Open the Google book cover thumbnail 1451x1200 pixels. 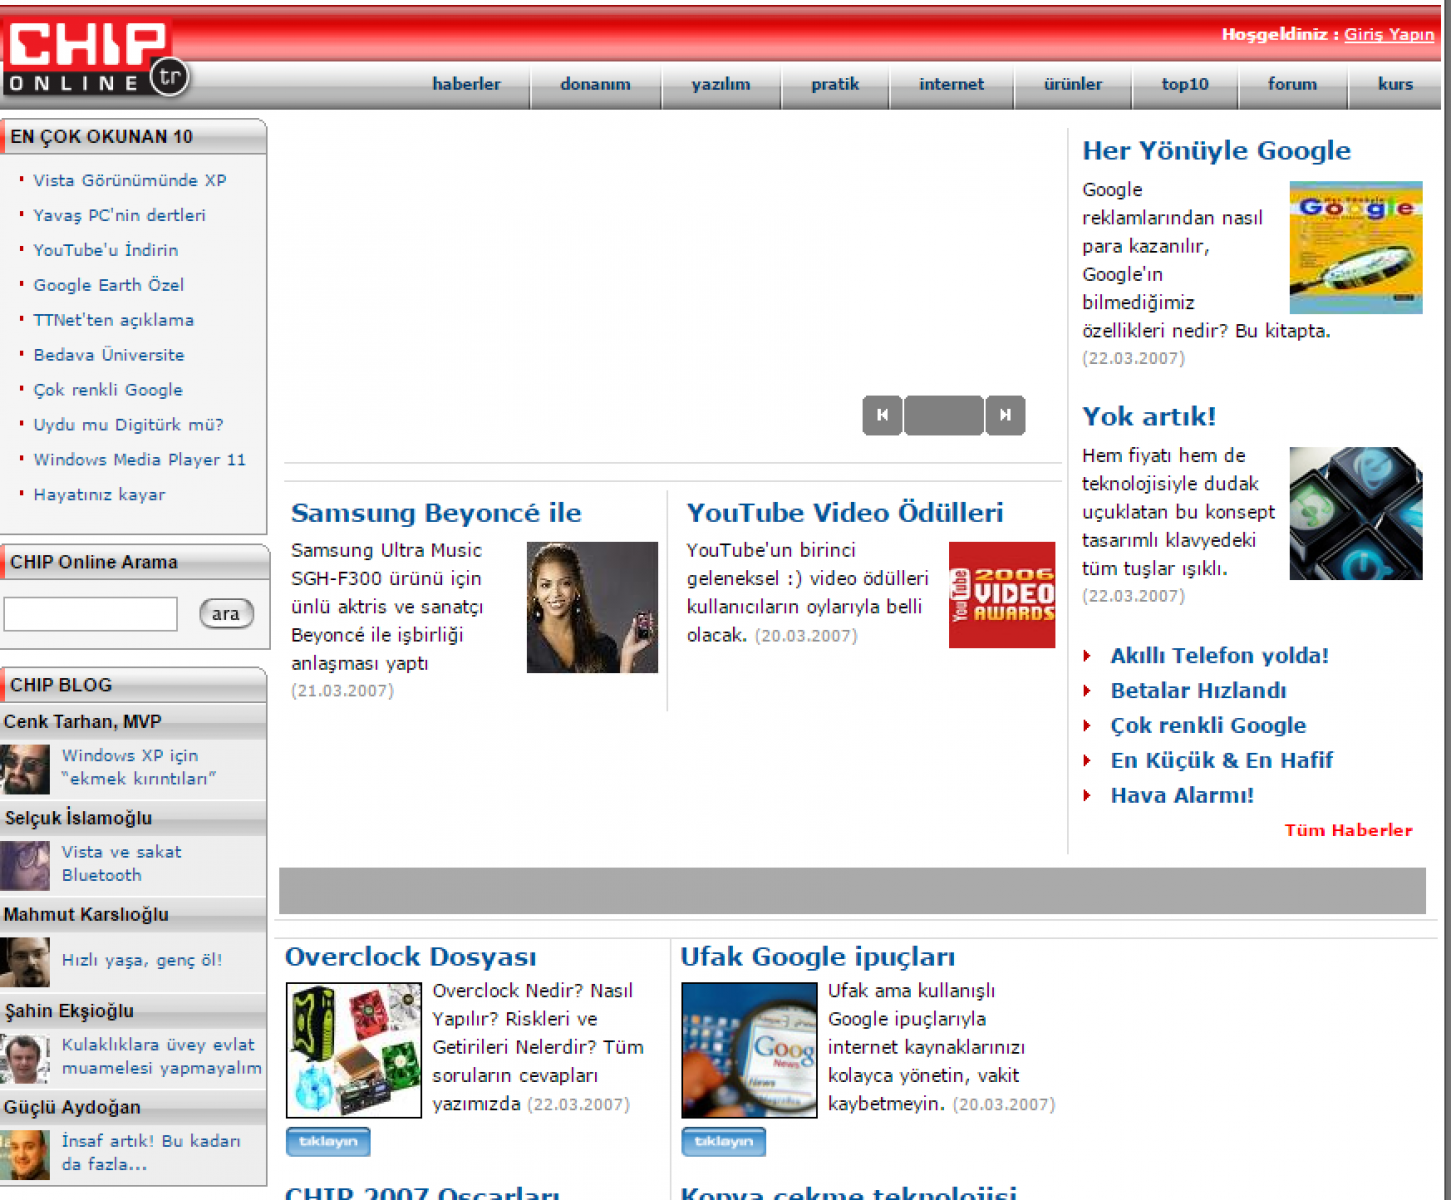tap(1355, 247)
